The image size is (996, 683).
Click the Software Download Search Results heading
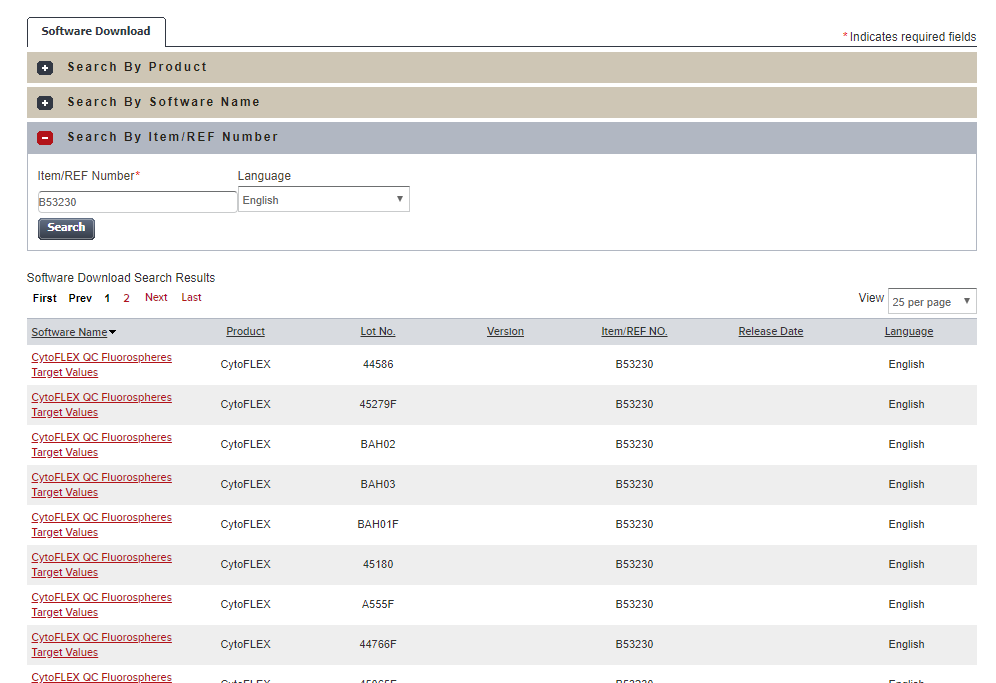(121, 278)
